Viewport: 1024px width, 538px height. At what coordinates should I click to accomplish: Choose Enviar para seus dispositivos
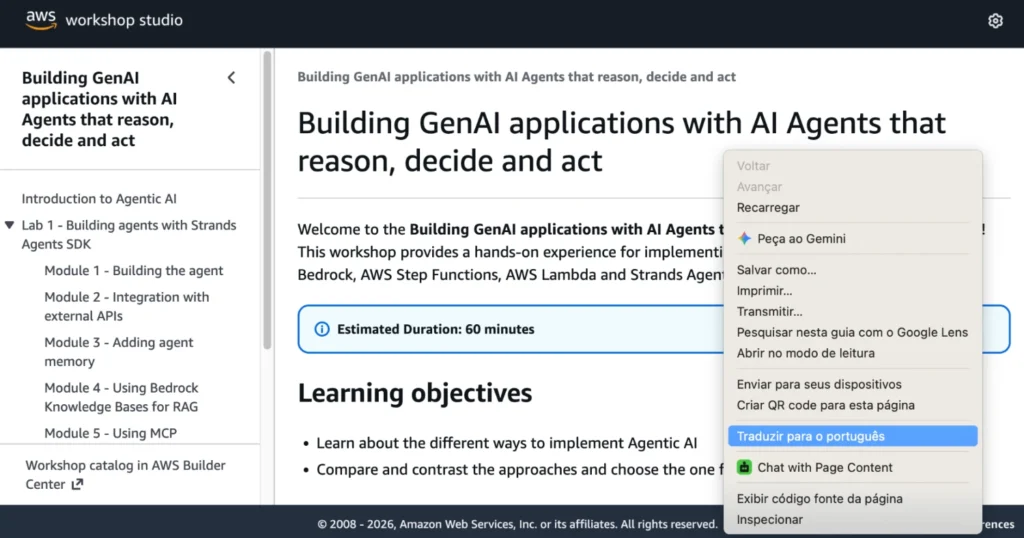point(852,385)
